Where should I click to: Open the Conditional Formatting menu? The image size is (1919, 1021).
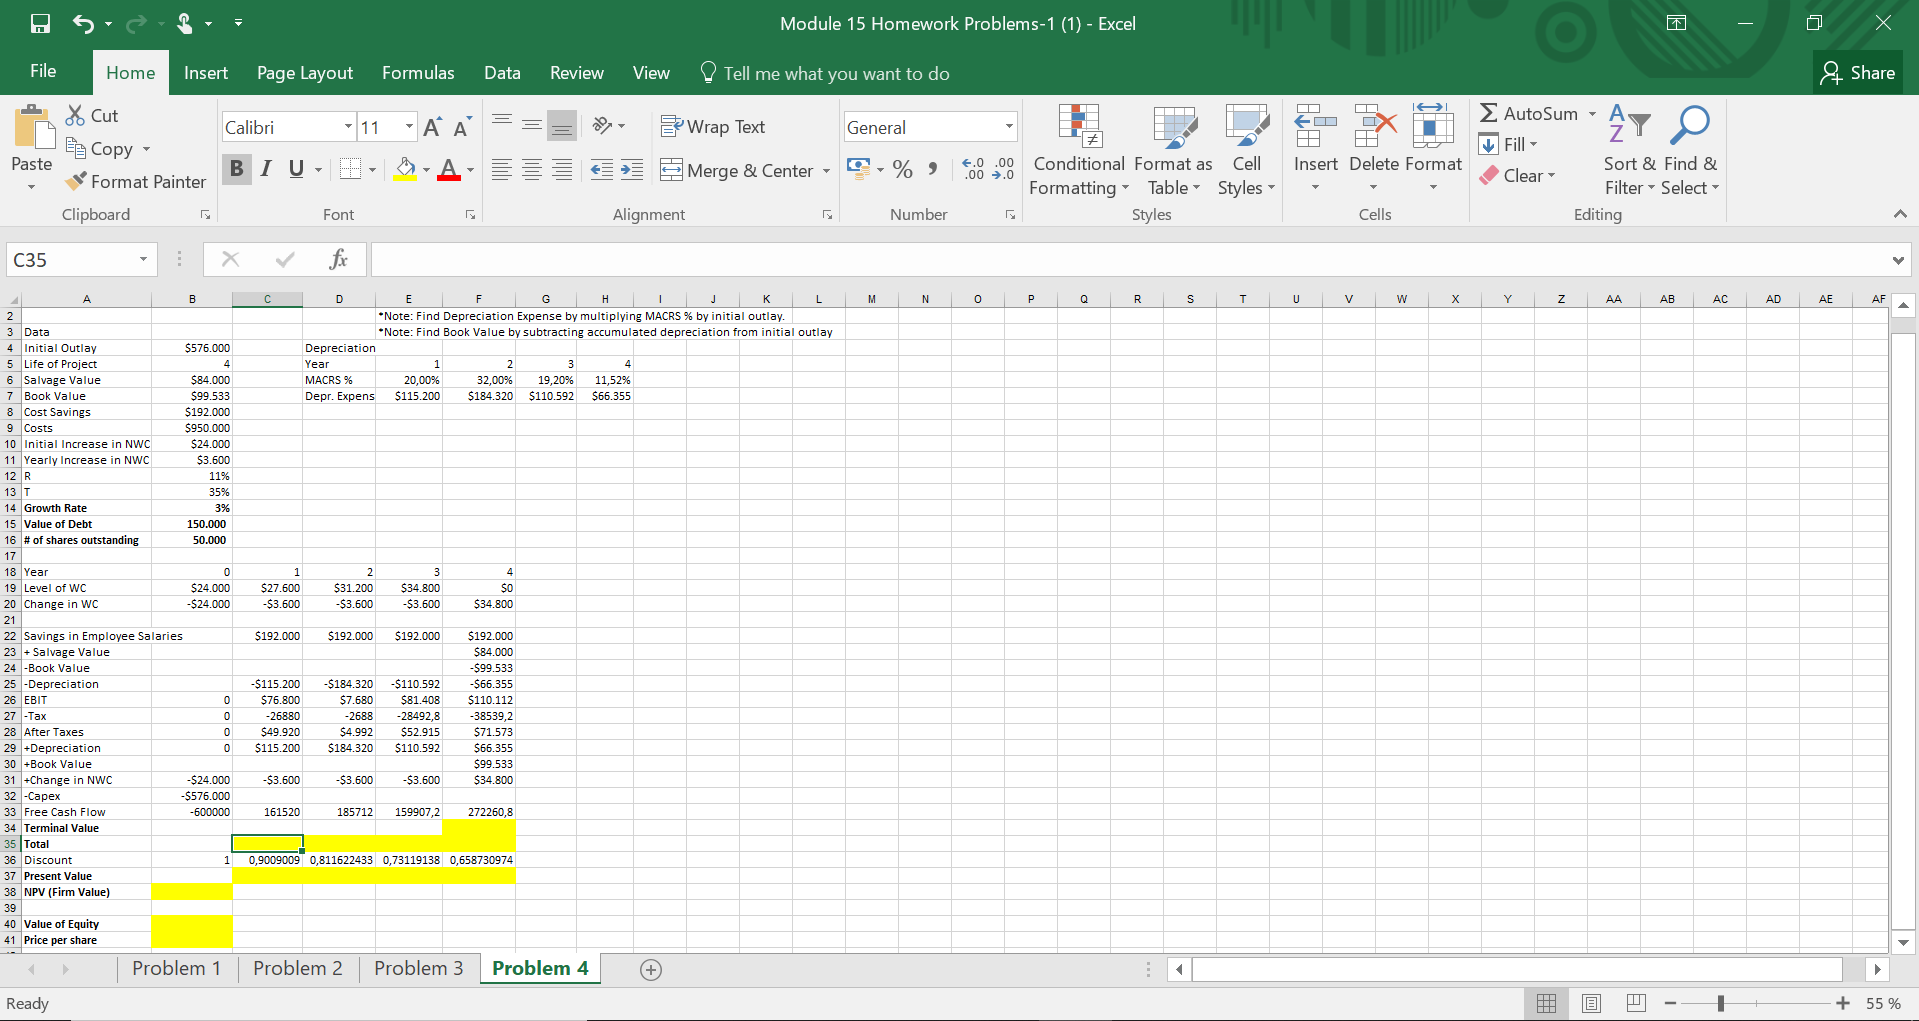(1078, 150)
